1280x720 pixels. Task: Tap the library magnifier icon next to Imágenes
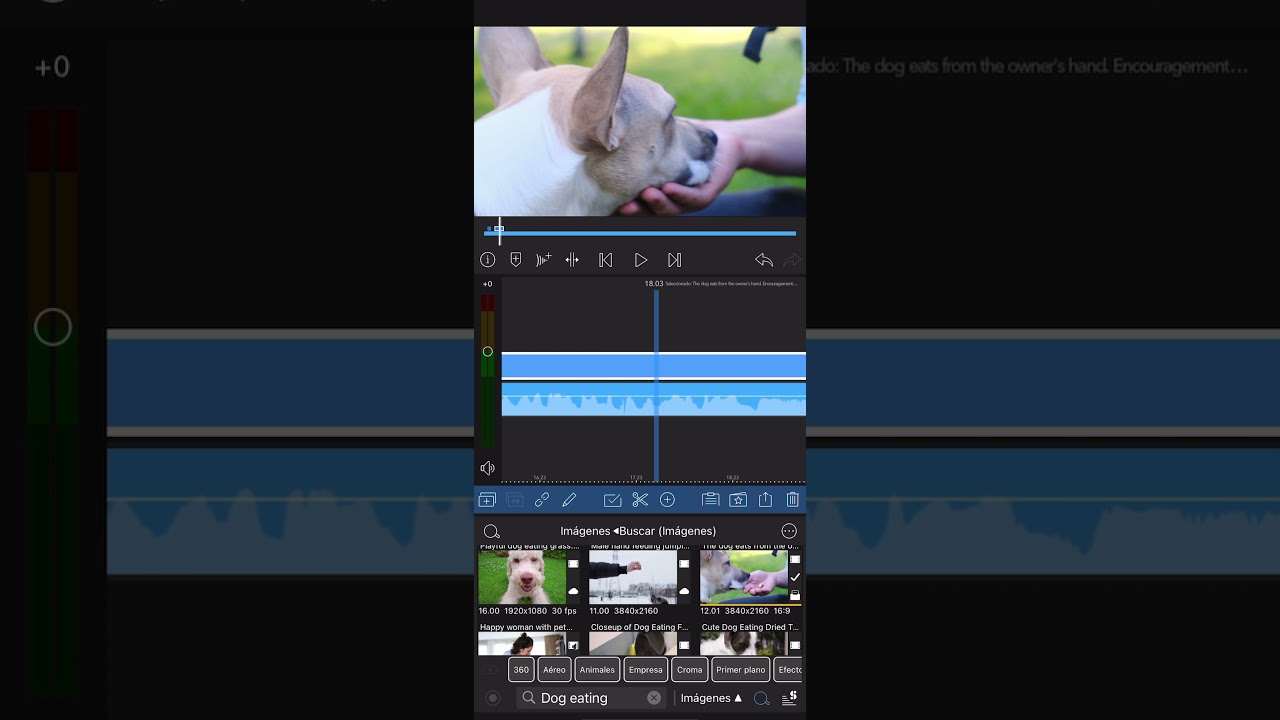pyautogui.click(x=491, y=531)
